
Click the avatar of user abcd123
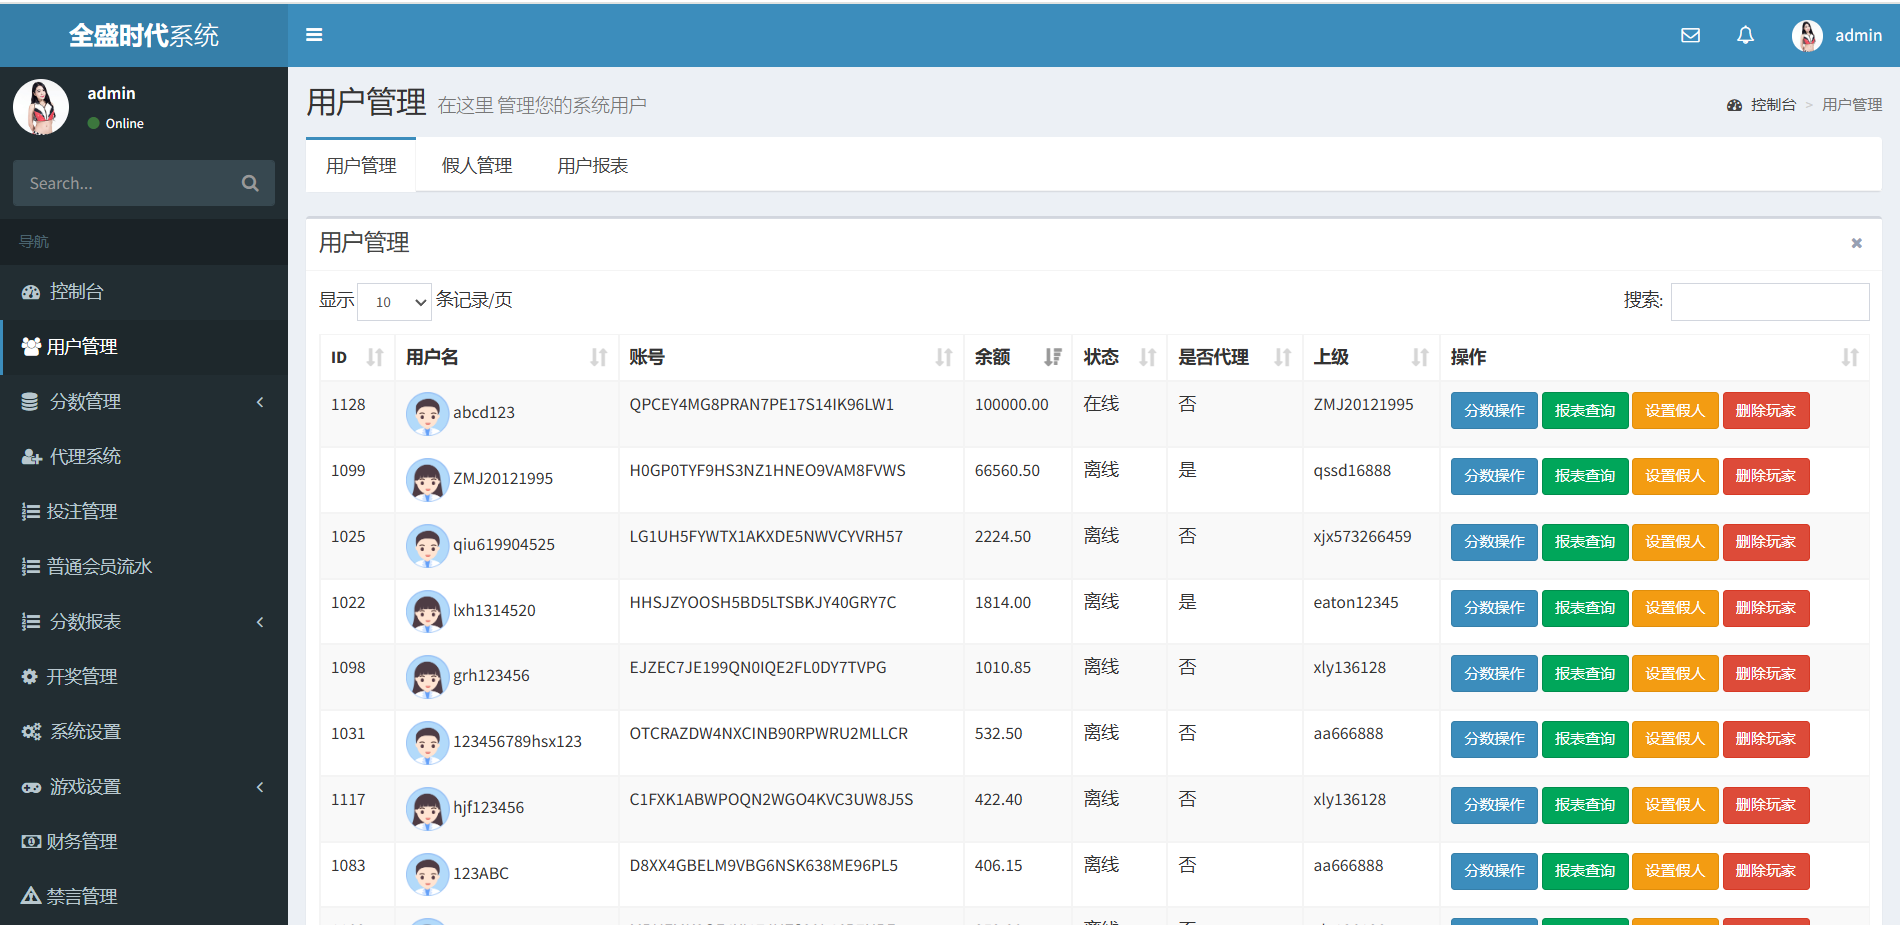click(x=427, y=413)
